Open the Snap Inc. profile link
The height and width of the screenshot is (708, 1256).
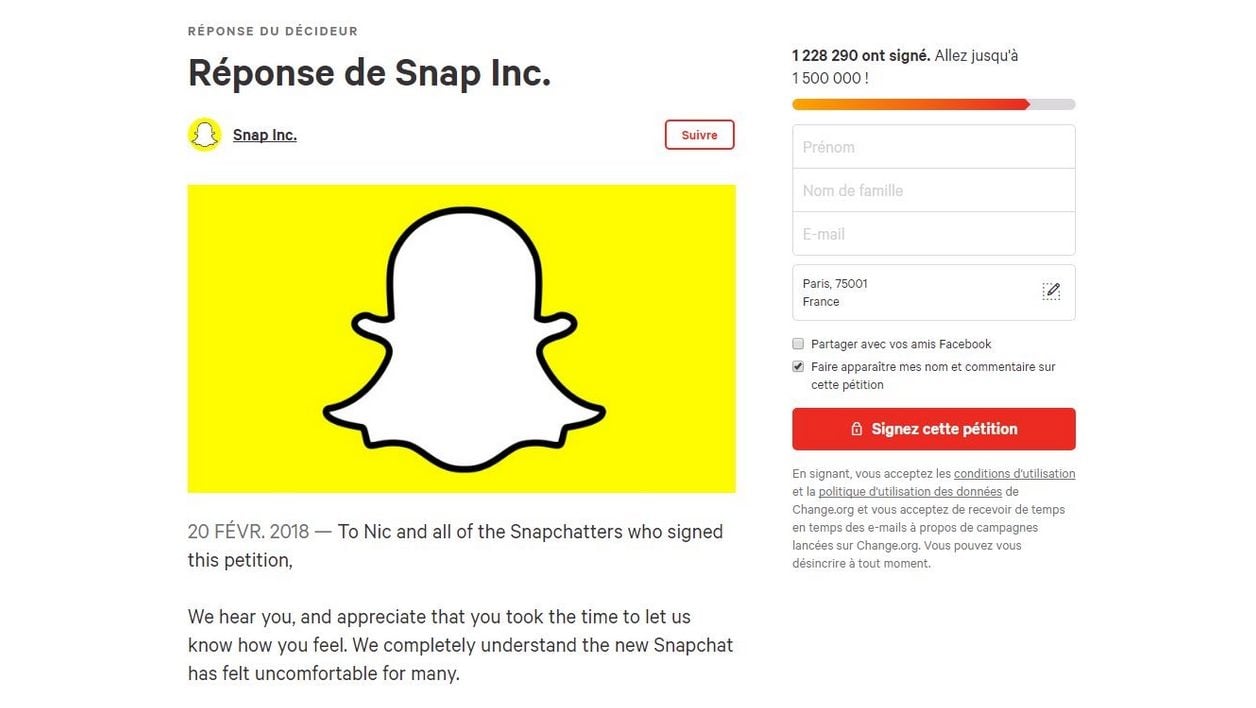(264, 135)
